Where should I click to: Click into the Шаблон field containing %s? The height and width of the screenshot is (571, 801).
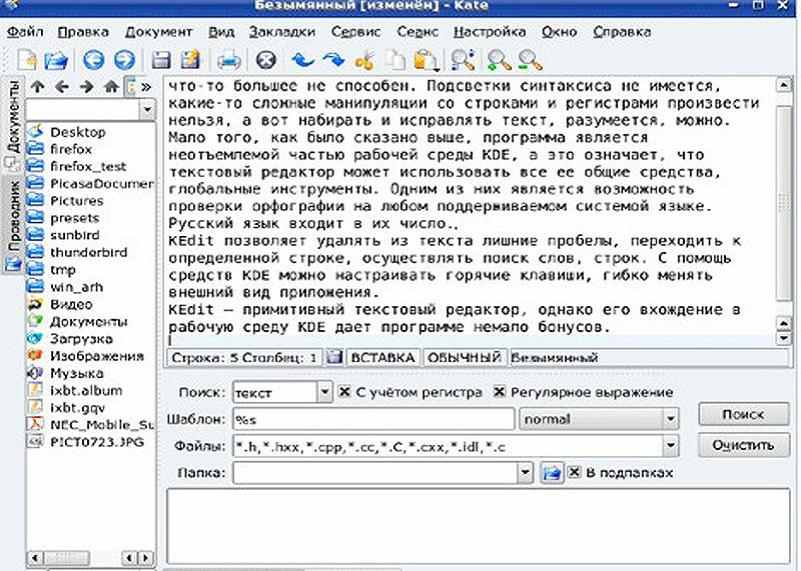(x=373, y=419)
